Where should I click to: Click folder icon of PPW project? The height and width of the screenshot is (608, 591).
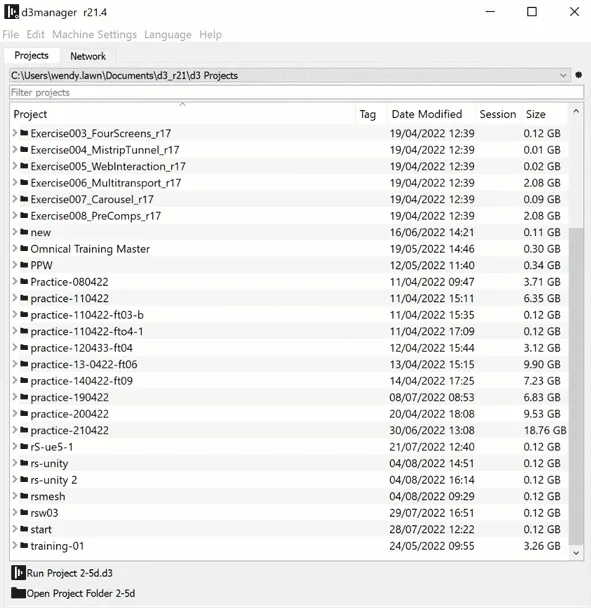(x=24, y=265)
